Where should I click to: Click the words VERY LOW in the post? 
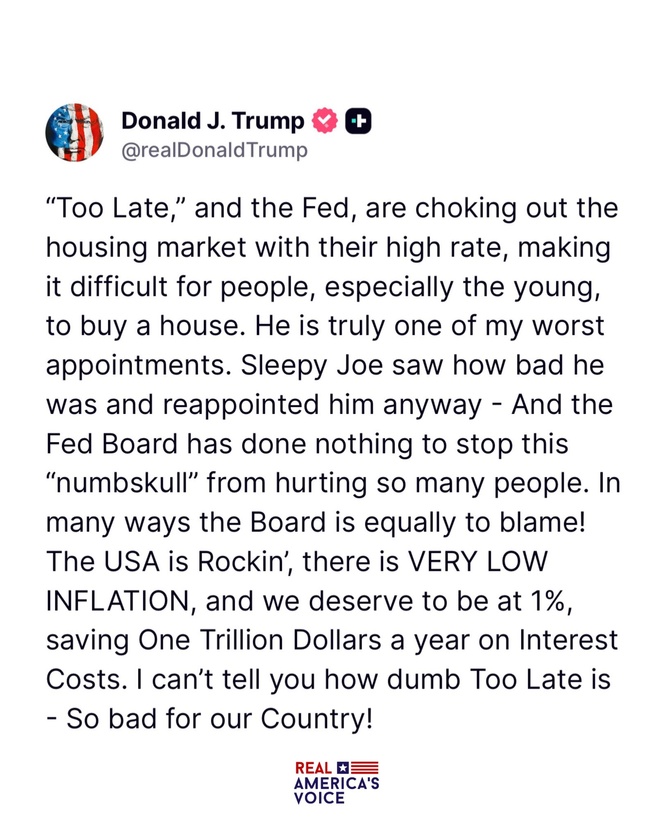click(478, 562)
